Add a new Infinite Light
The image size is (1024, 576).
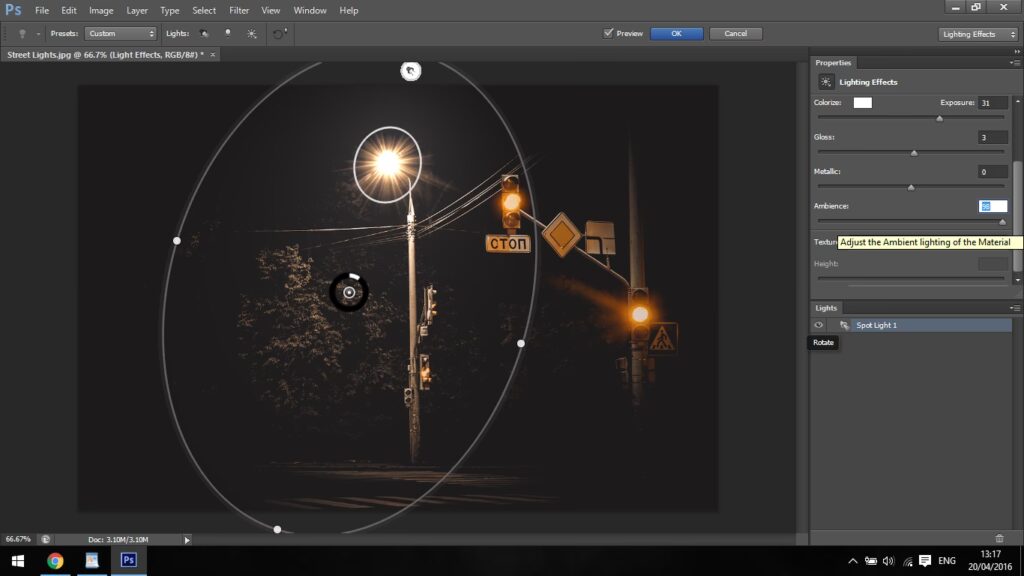point(251,33)
